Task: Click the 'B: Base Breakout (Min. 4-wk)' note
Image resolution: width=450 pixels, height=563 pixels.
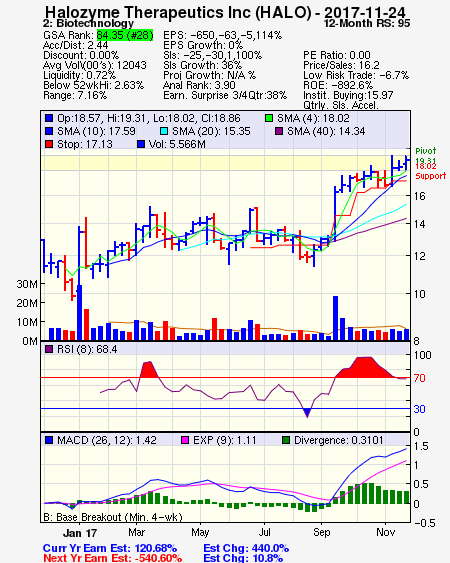Action: click(113, 517)
